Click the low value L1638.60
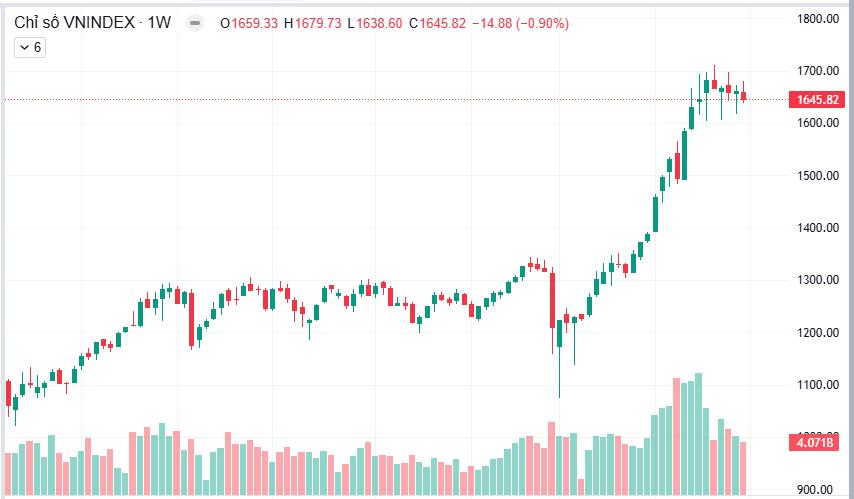The width and height of the screenshot is (854, 499). 375,23
